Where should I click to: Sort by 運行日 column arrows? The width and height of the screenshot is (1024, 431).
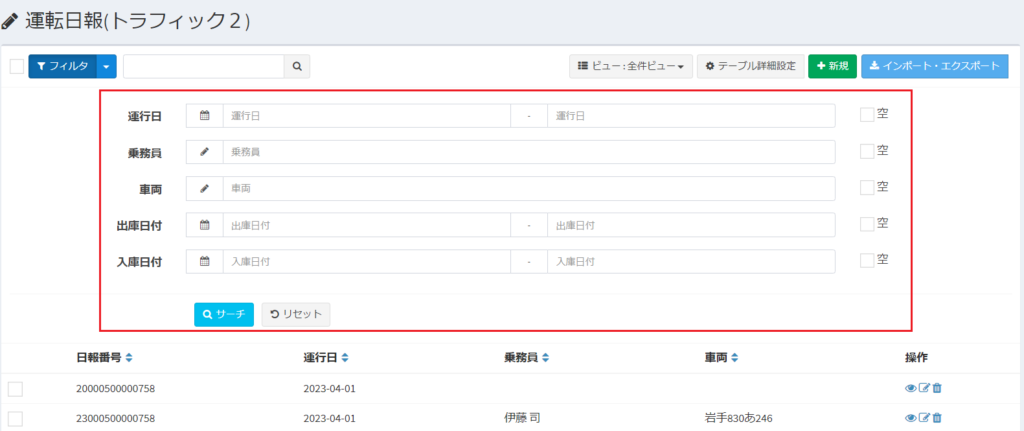pos(345,358)
